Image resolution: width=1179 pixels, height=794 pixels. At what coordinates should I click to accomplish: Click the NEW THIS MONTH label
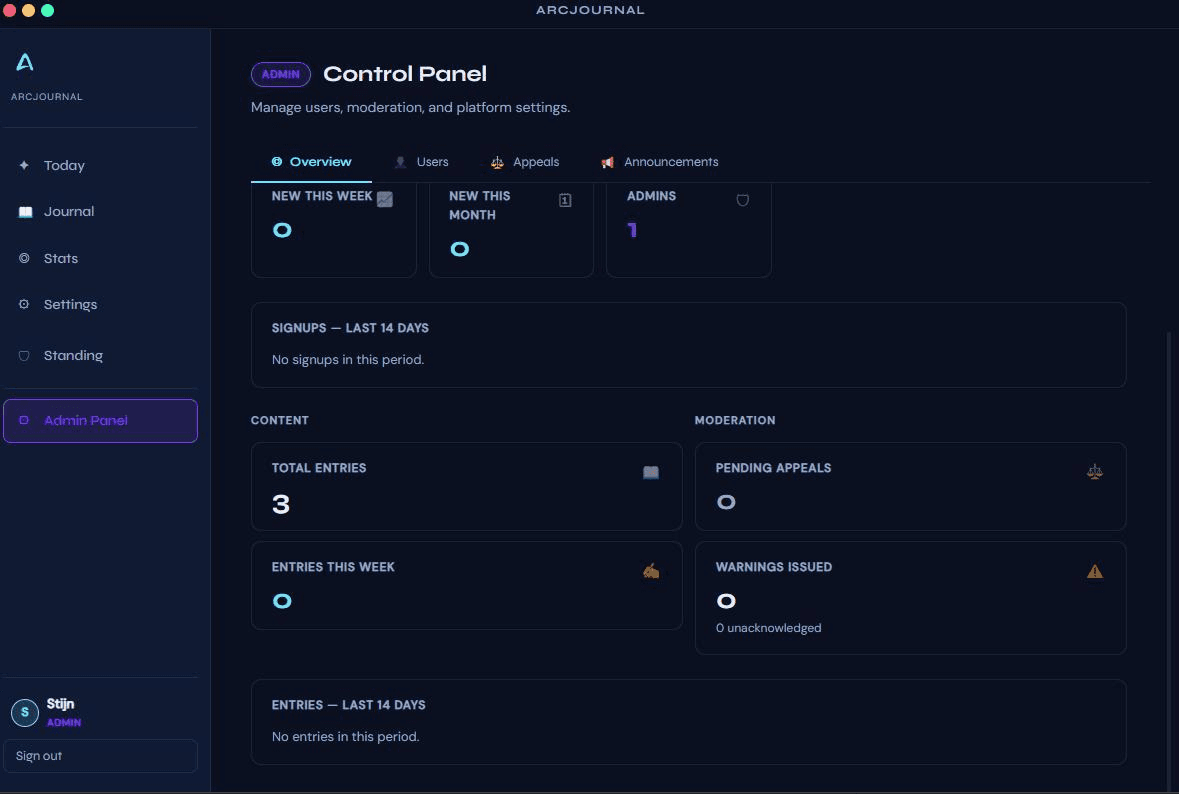480,205
